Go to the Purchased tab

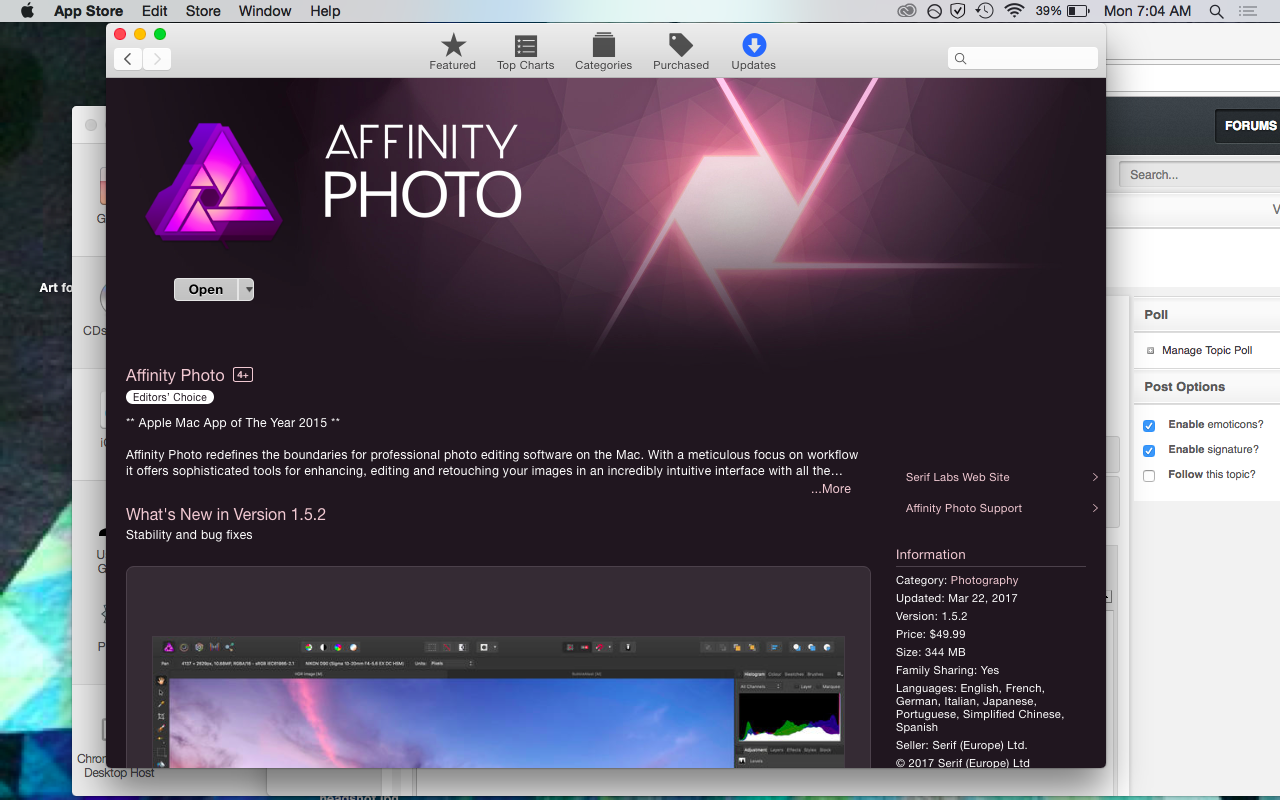click(x=681, y=52)
